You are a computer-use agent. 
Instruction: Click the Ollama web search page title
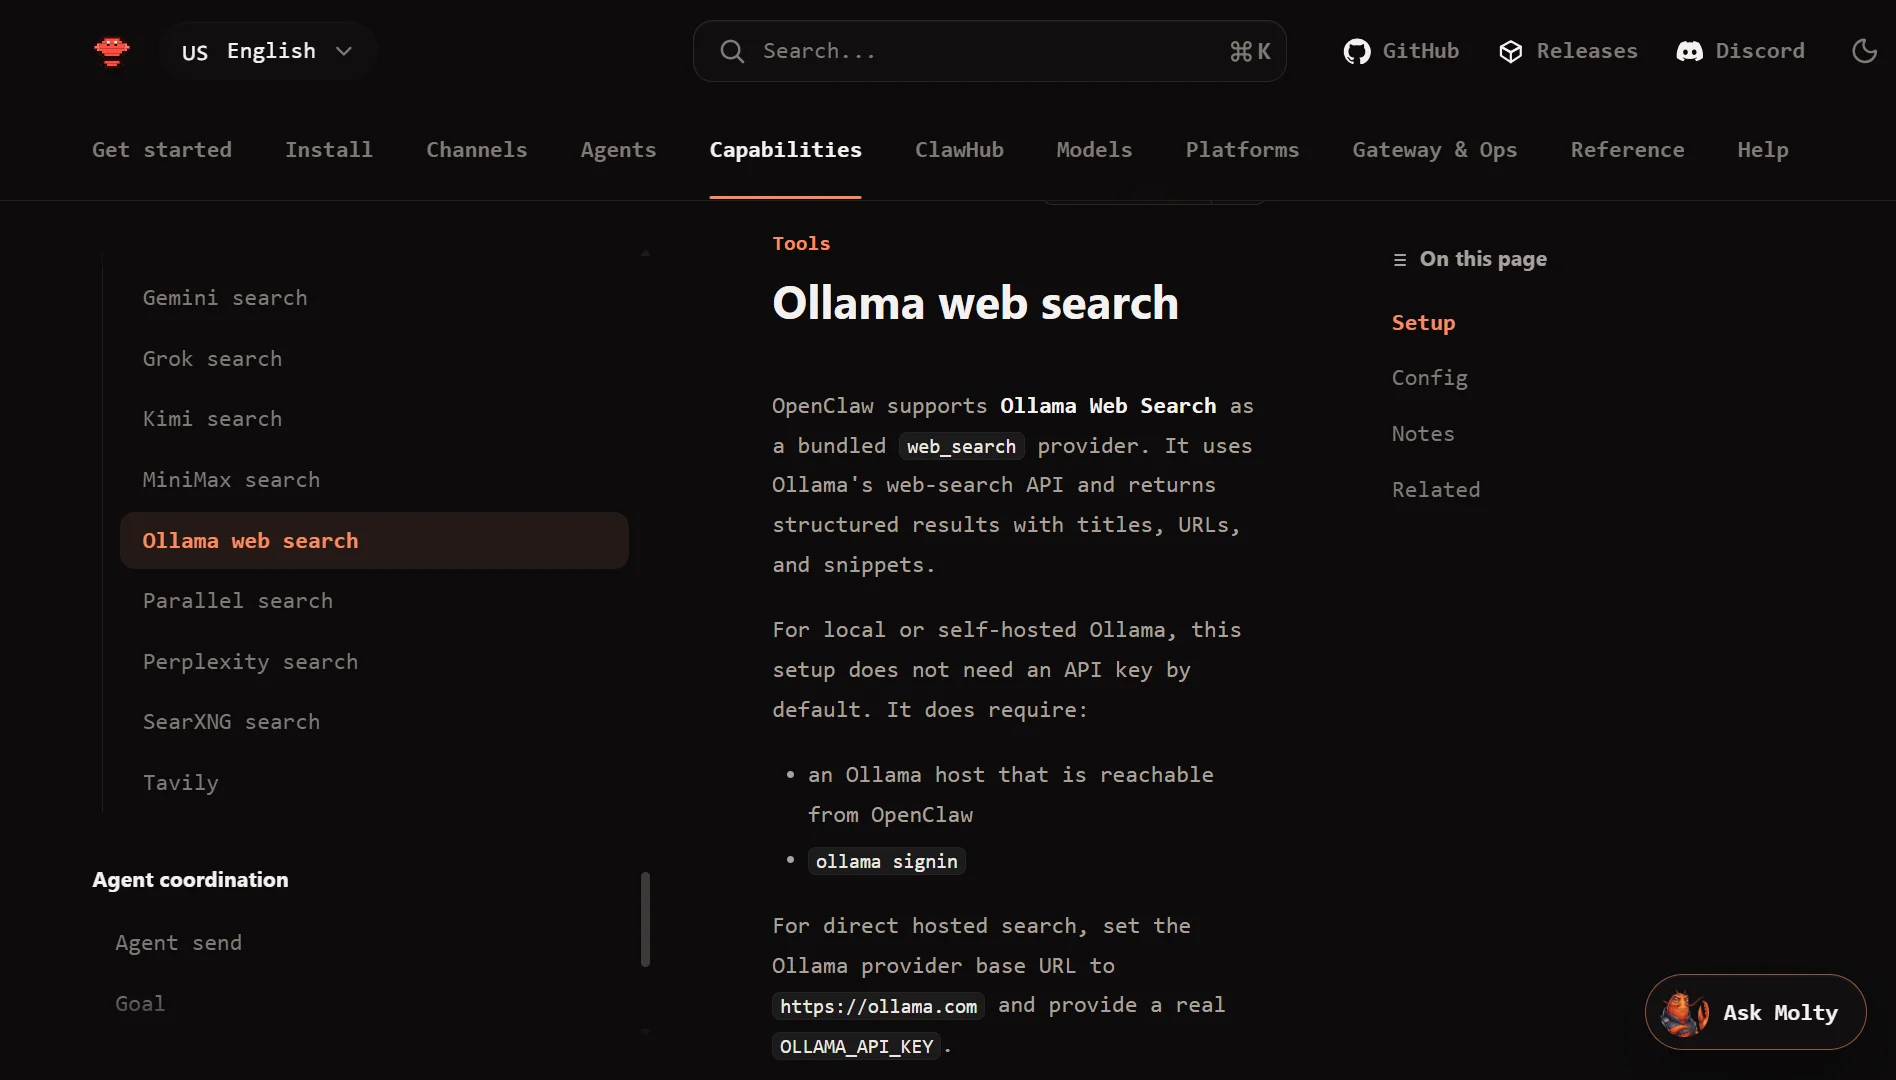(975, 303)
